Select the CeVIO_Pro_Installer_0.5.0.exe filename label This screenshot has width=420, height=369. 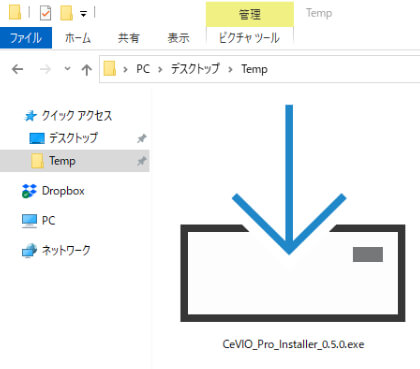293,344
